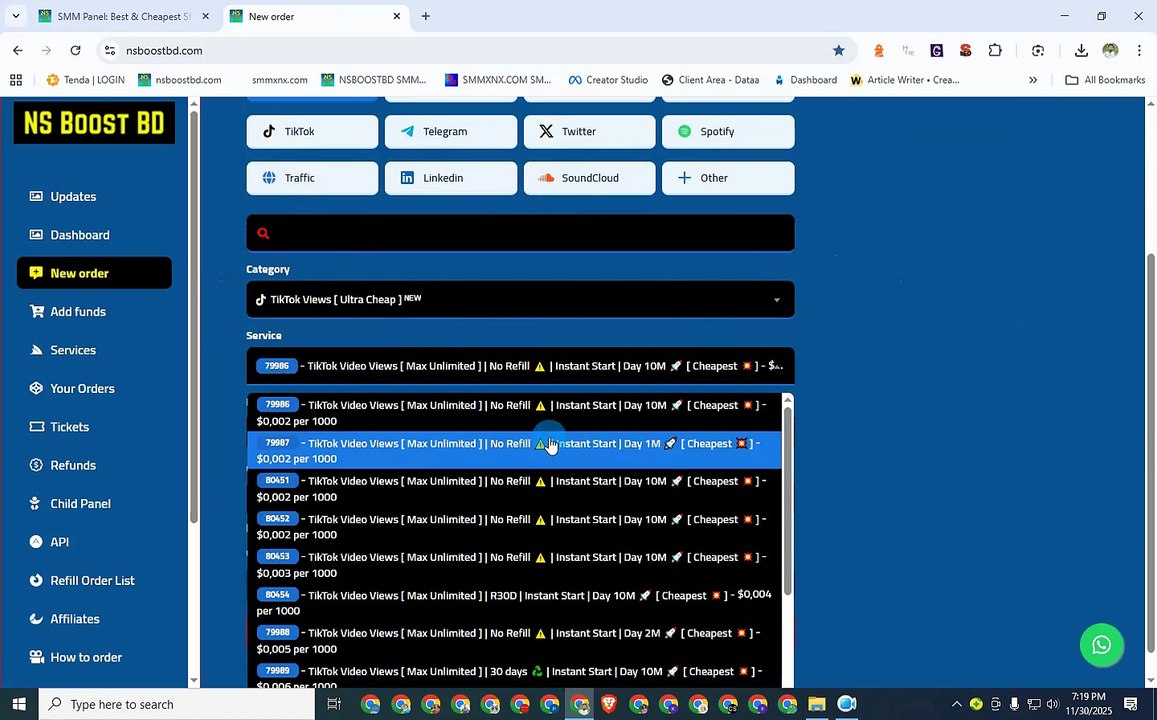Switch to SMM Panel browser tab
This screenshot has height=720, width=1157.
pyautogui.click(x=124, y=16)
